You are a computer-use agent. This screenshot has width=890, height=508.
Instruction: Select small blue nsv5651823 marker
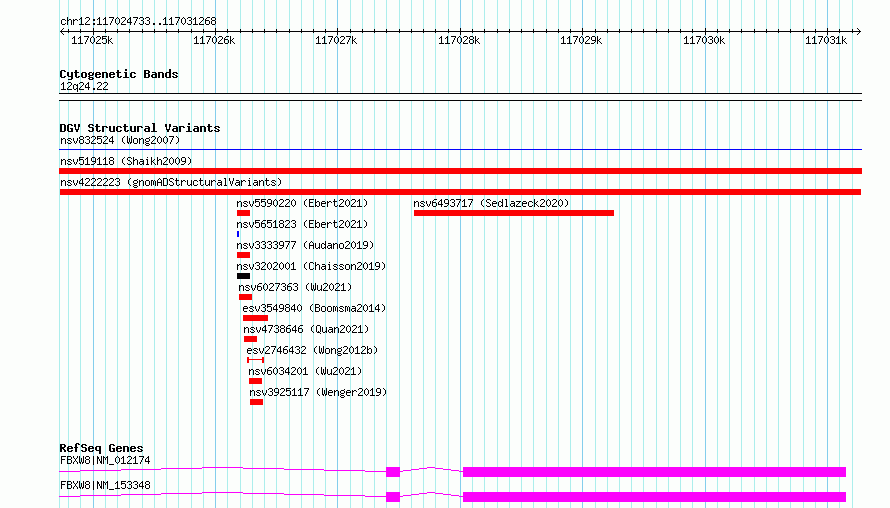click(x=238, y=234)
